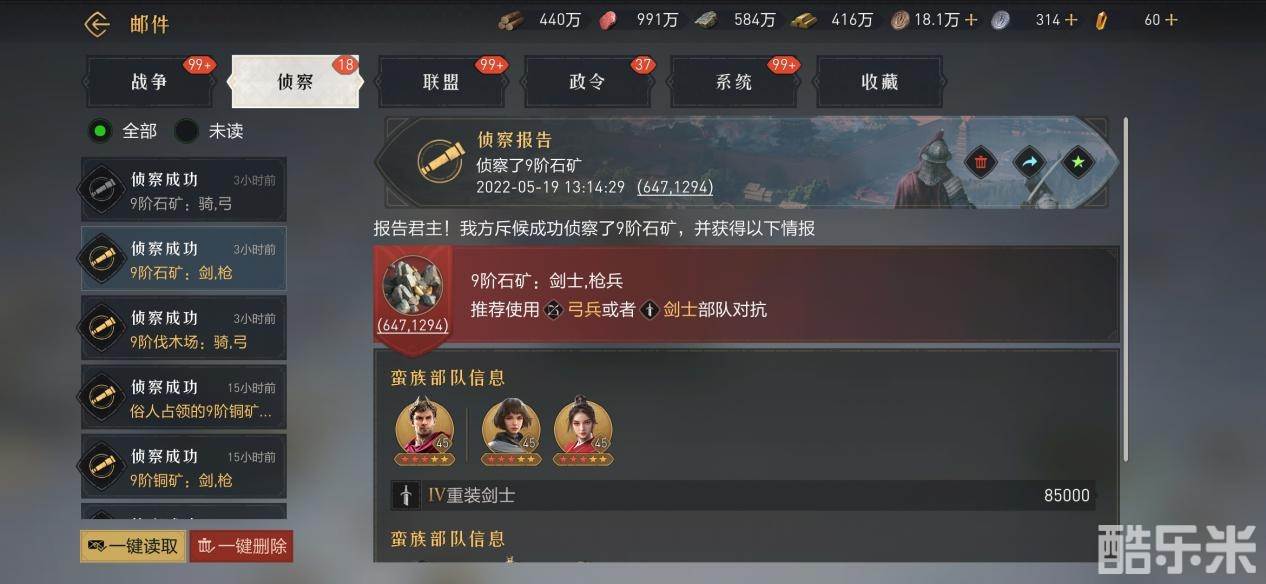Click the 一键读取 read-all button
Screen dimensions: 1266x584
coord(133,546)
